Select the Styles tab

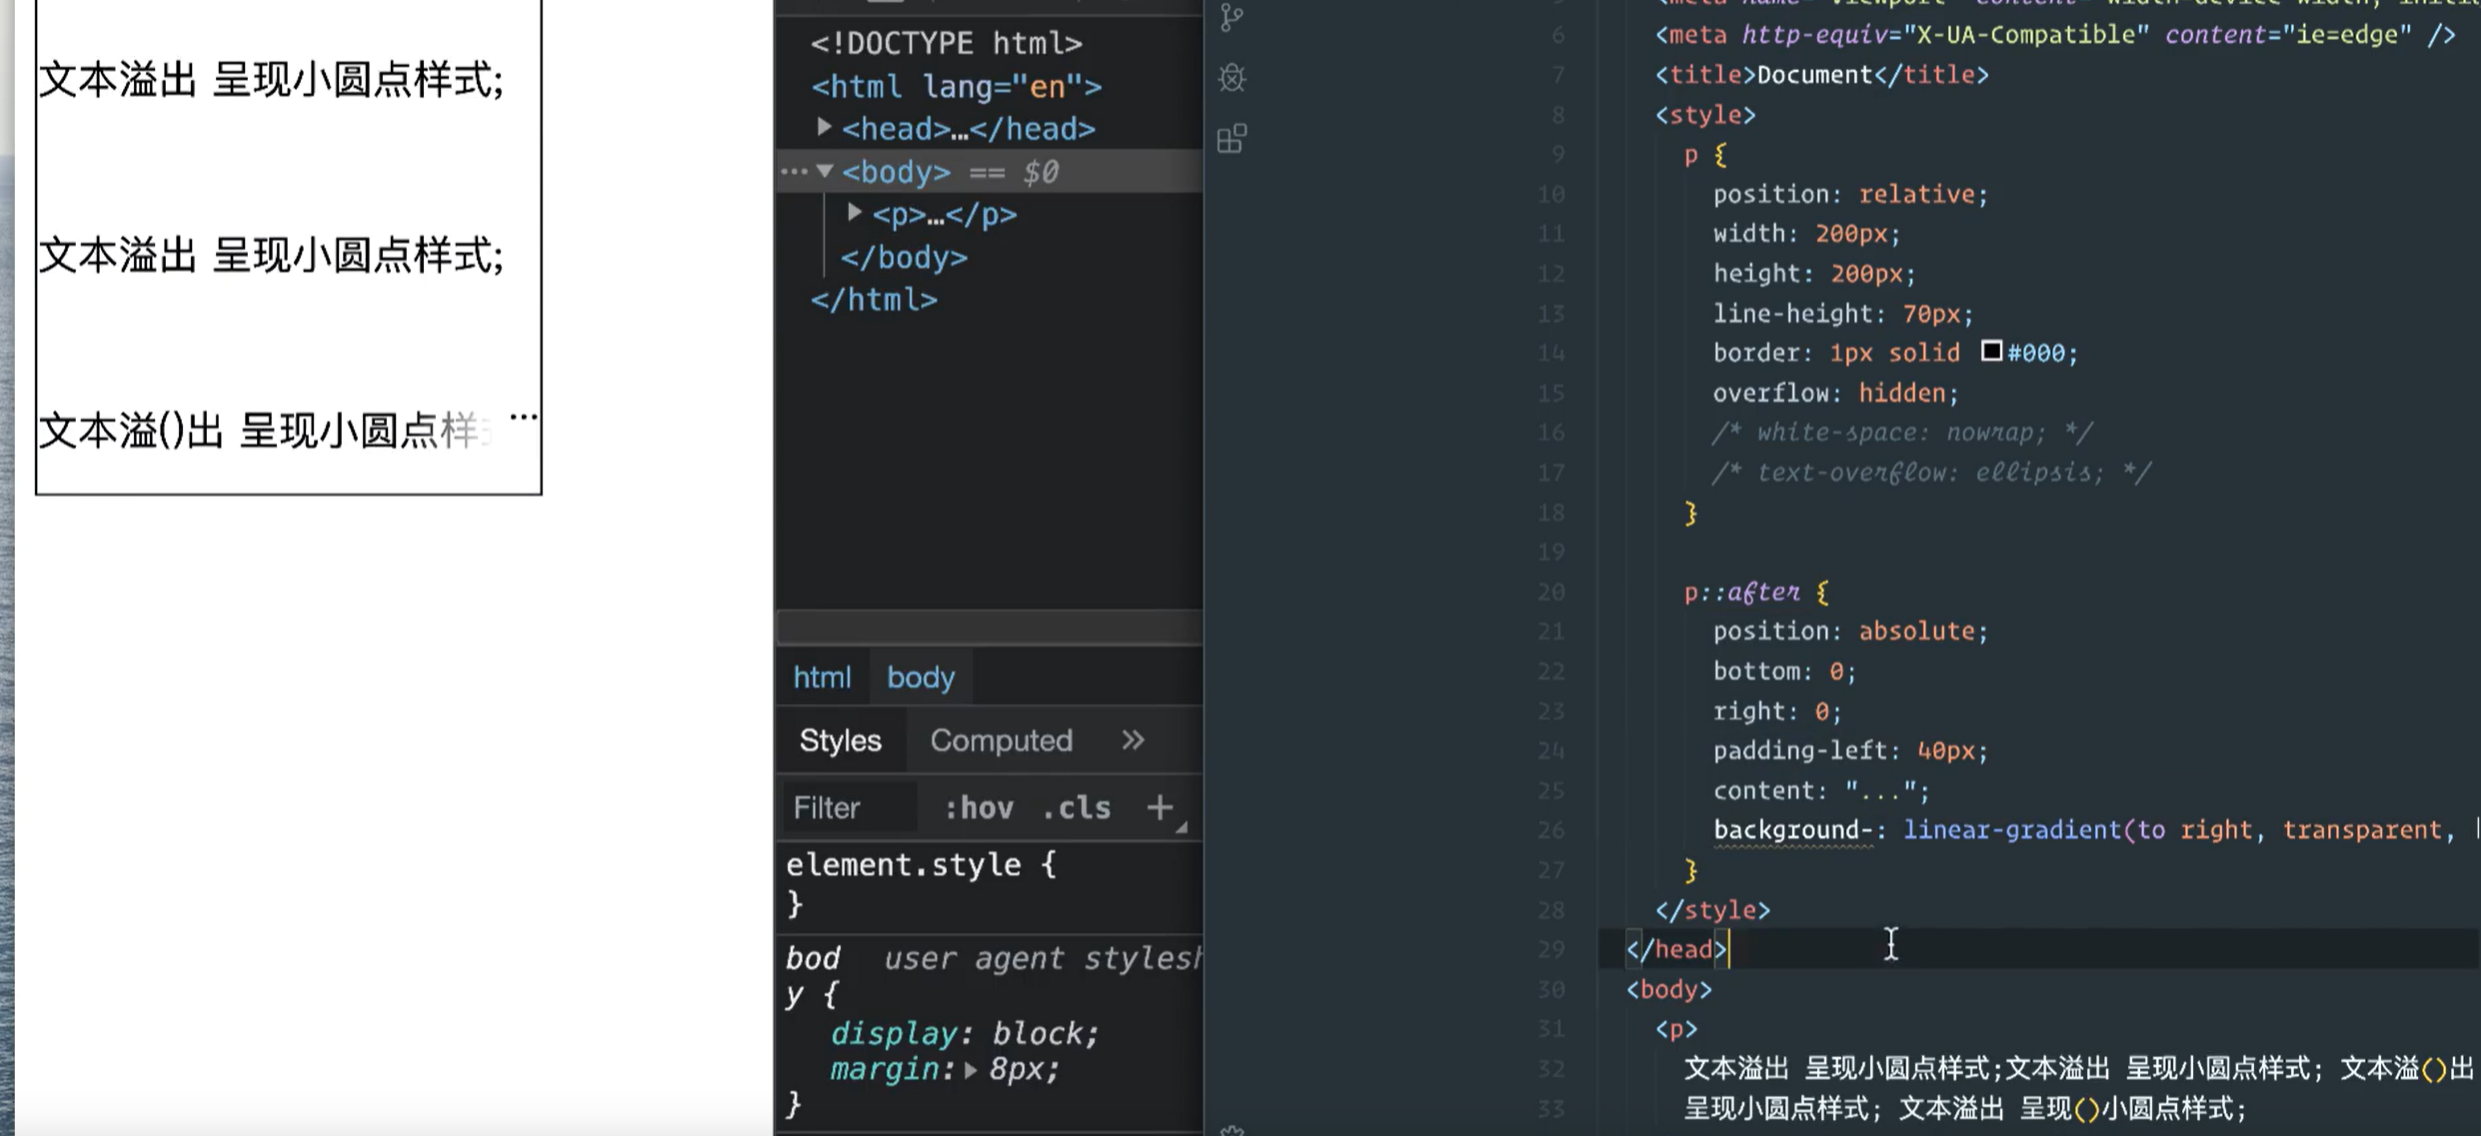click(840, 740)
